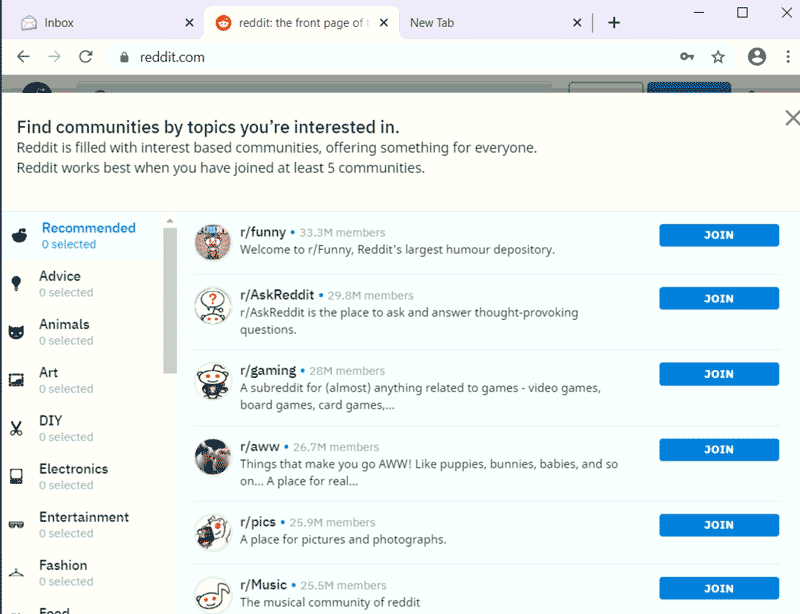This screenshot has height=614, width=800.
Task: Click the DIY scissors icon
Action: (x=16, y=428)
